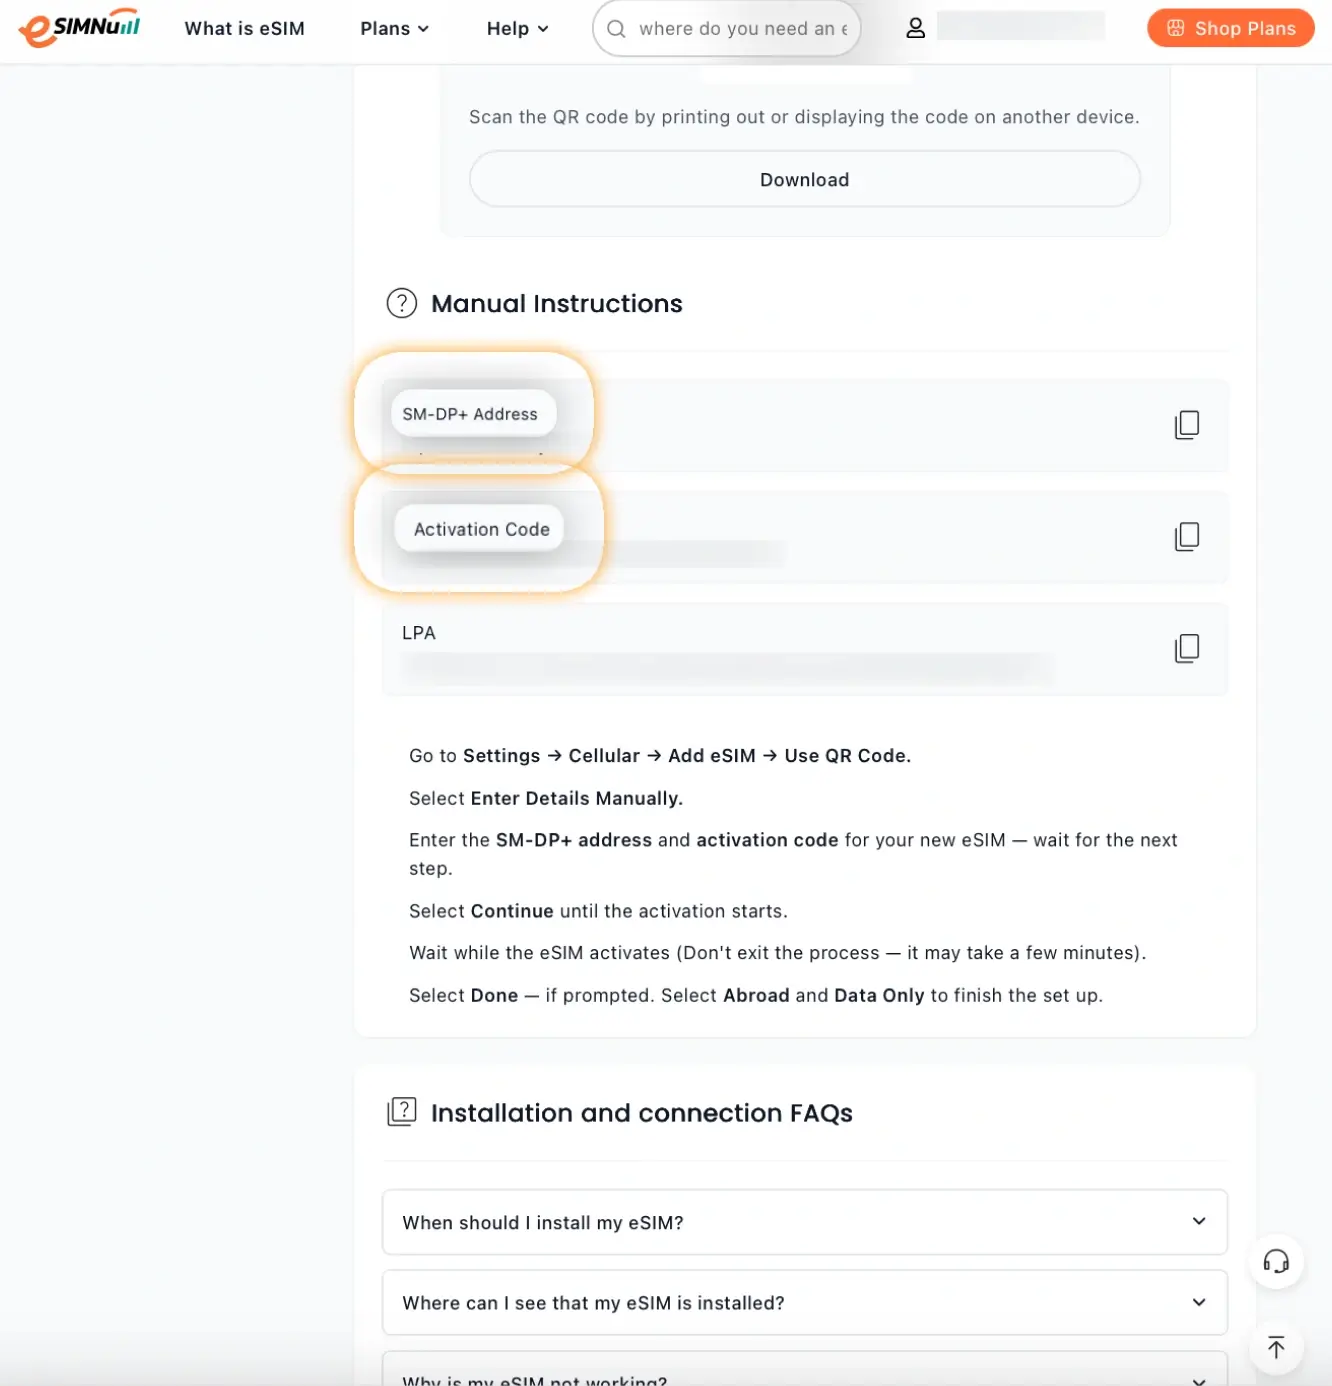
Task: Copy the Activation Code value
Action: tap(1186, 536)
